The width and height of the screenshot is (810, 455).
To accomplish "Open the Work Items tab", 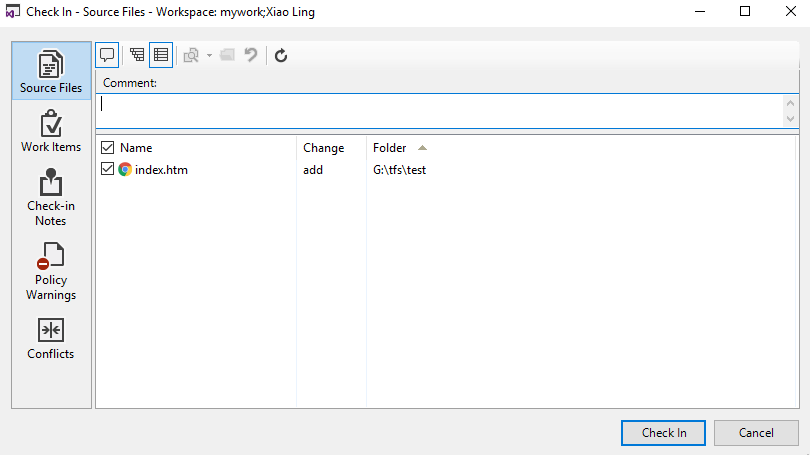I will point(51,132).
